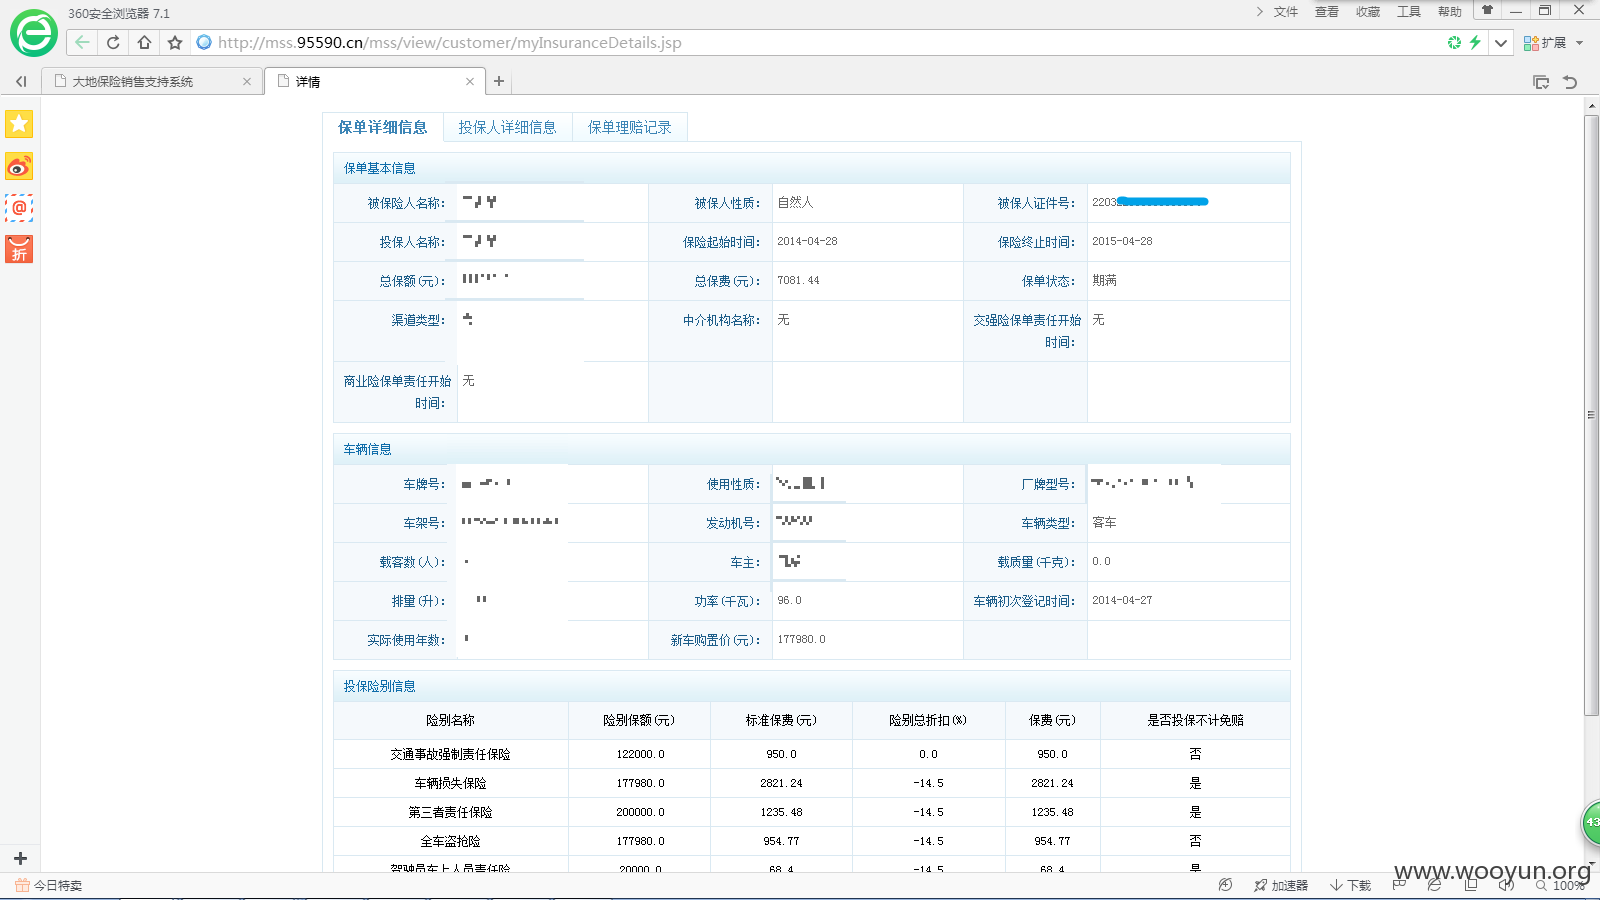
Task: Click the 第三者责任保险 row name
Action: coord(450,812)
